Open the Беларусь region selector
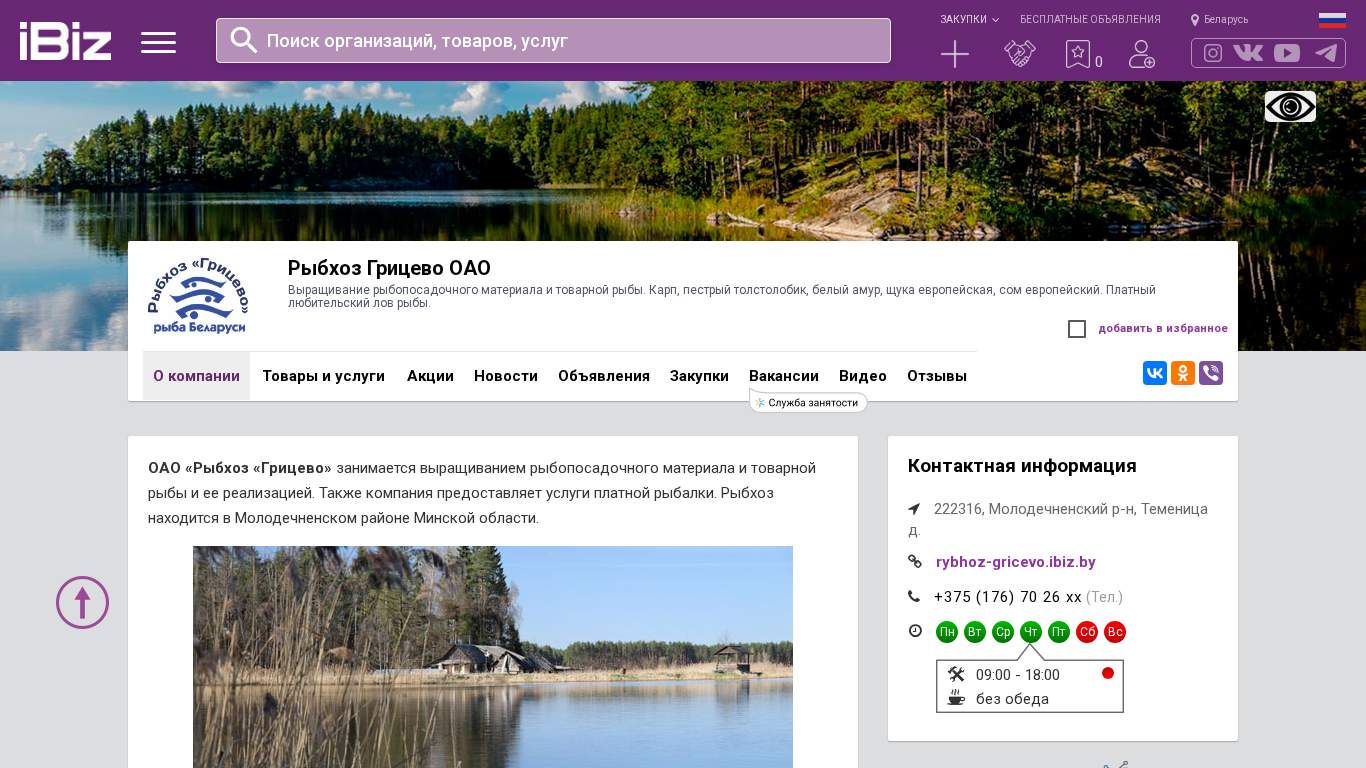 1219,20
